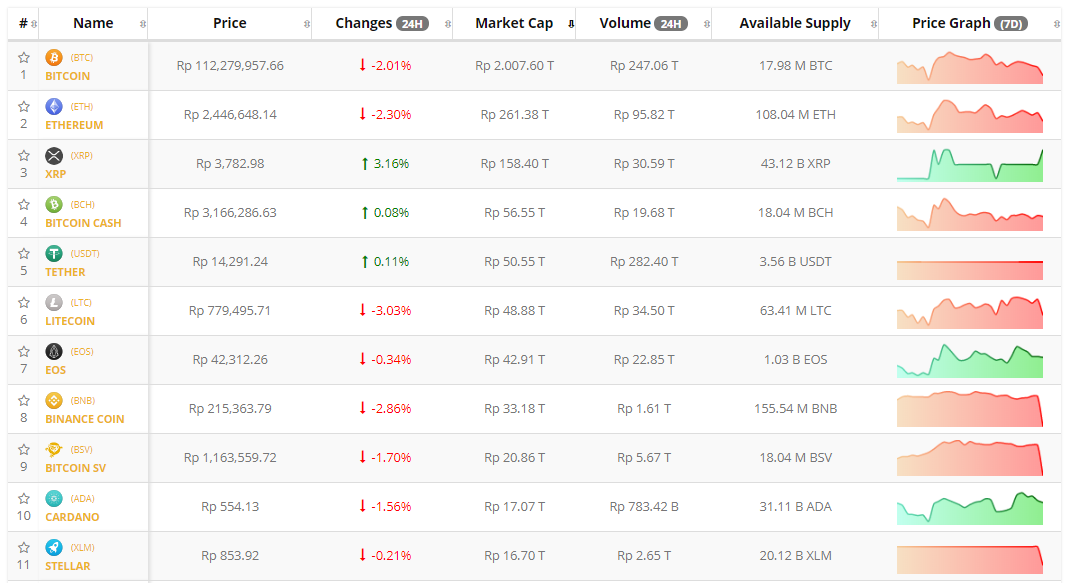Screen dimensions: 1066x583
Task: Open the BITCOIN SV name link
Action: [75, 468]
